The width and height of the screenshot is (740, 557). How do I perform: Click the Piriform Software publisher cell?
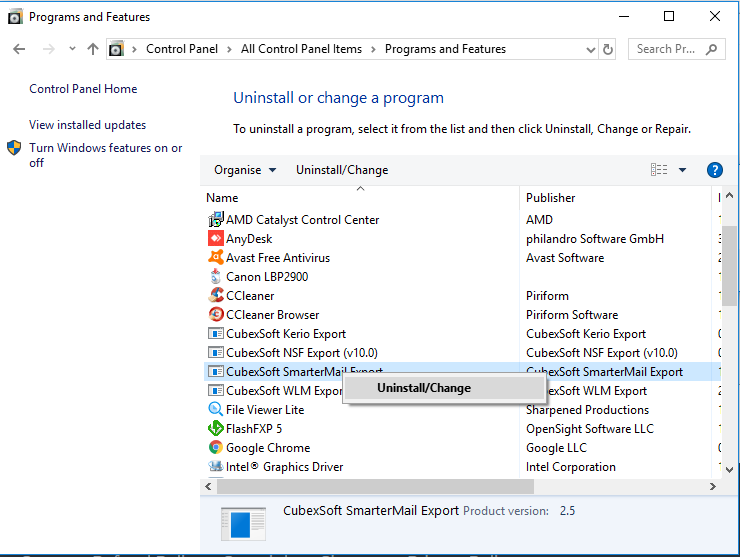click(572, 315)
